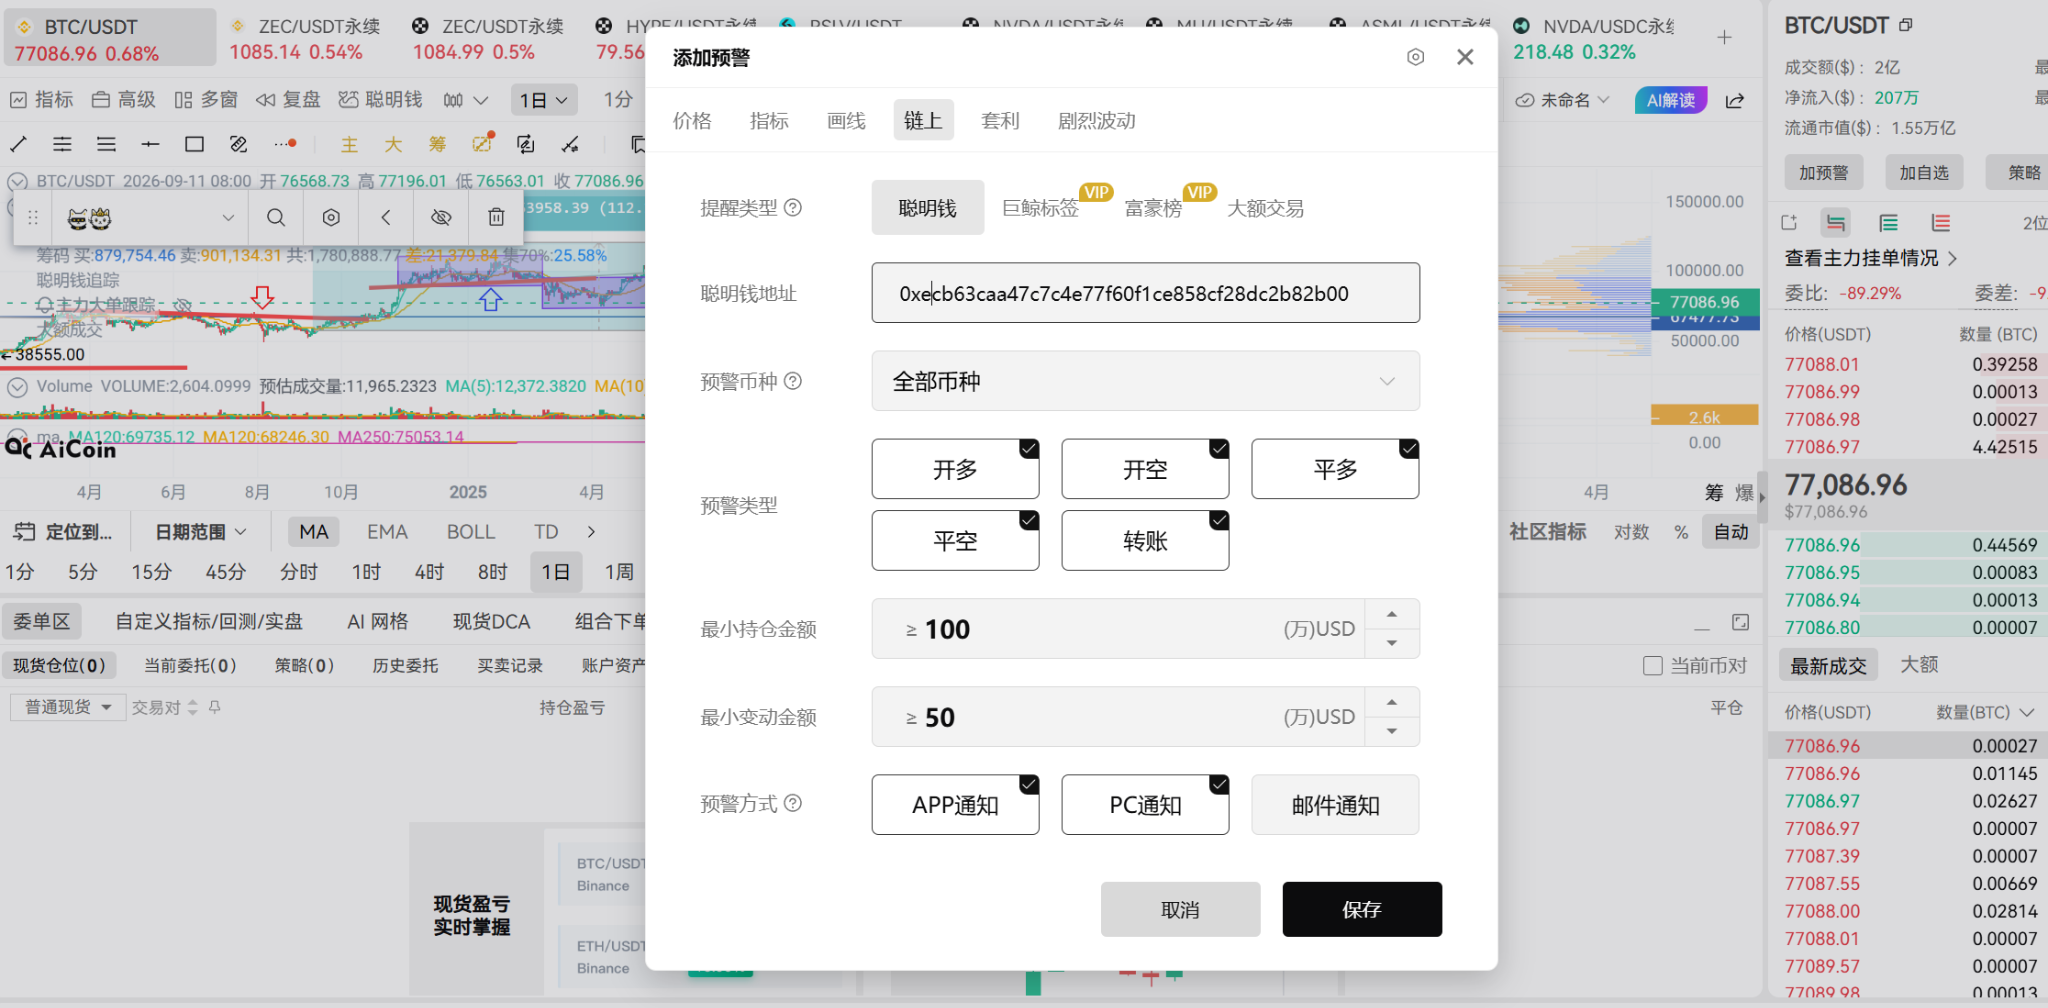
Task: Open alert settings hexagon icon in dialog header
Action: [x=1415, y=57]
